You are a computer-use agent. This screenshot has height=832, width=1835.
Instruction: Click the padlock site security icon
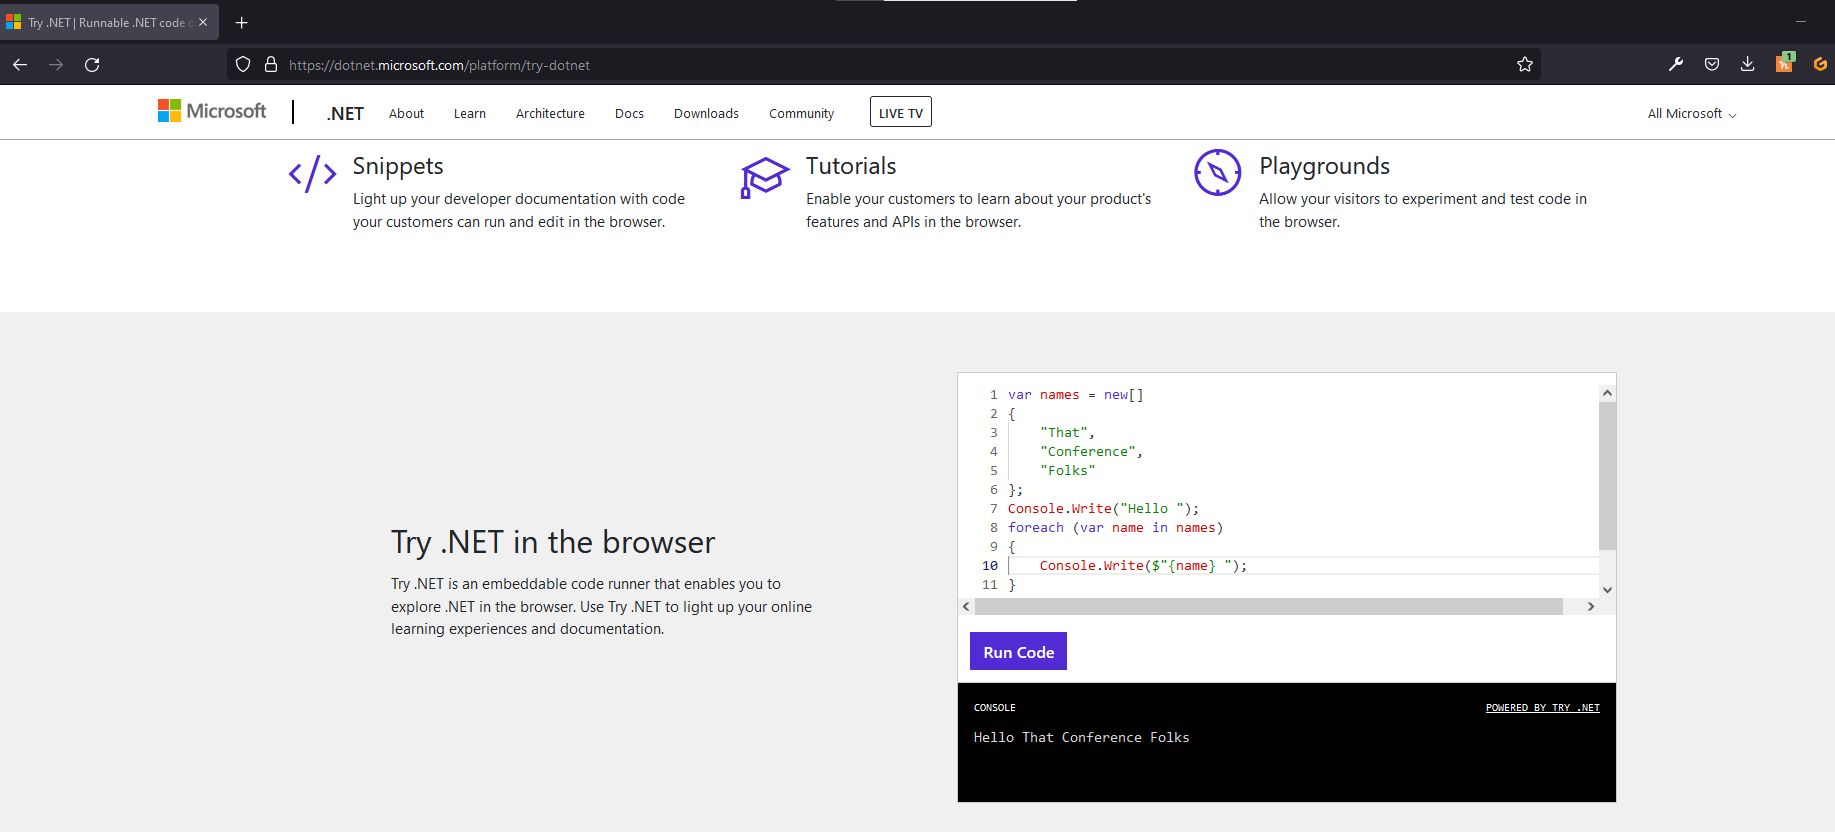tap(270, 65)
